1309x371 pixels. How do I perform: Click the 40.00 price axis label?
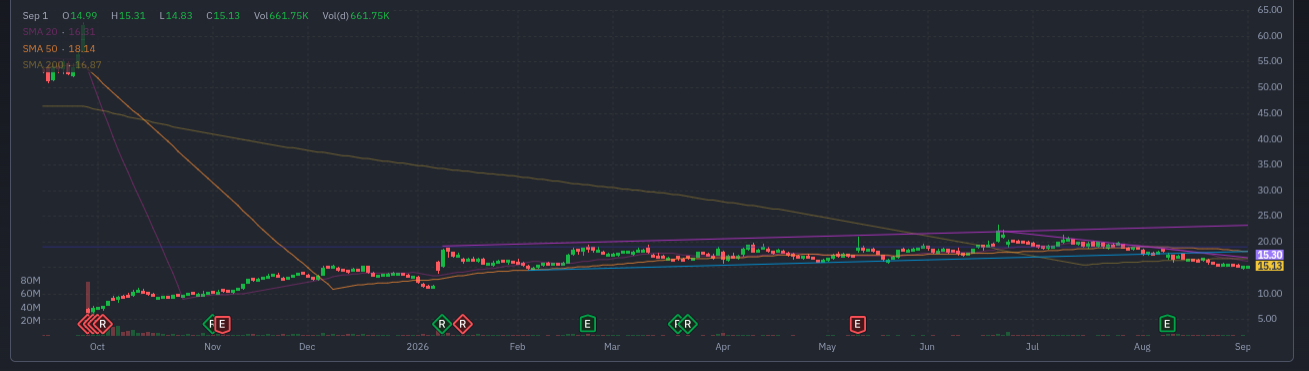pyautogui.click(x=1269, y=139)
